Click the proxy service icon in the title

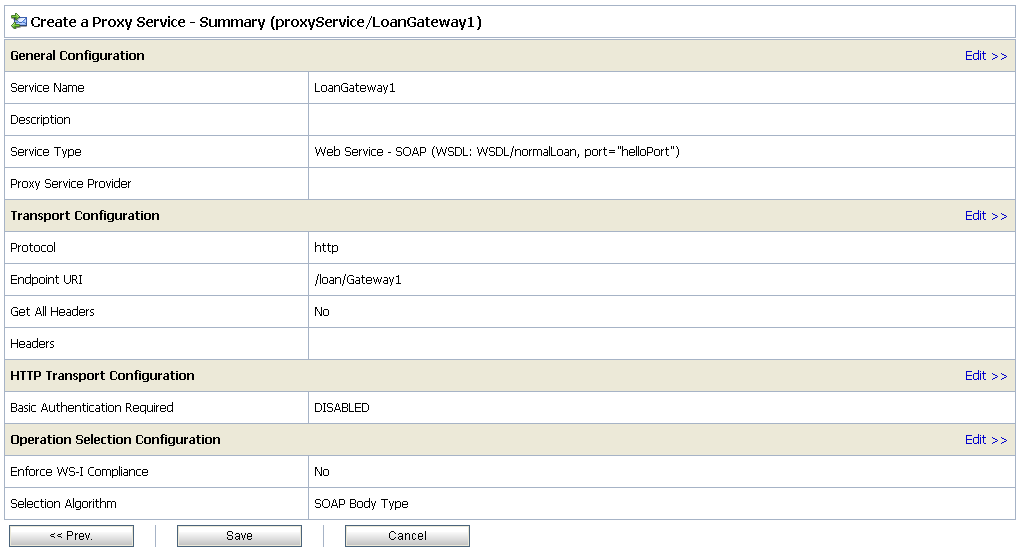pos(19,21)
